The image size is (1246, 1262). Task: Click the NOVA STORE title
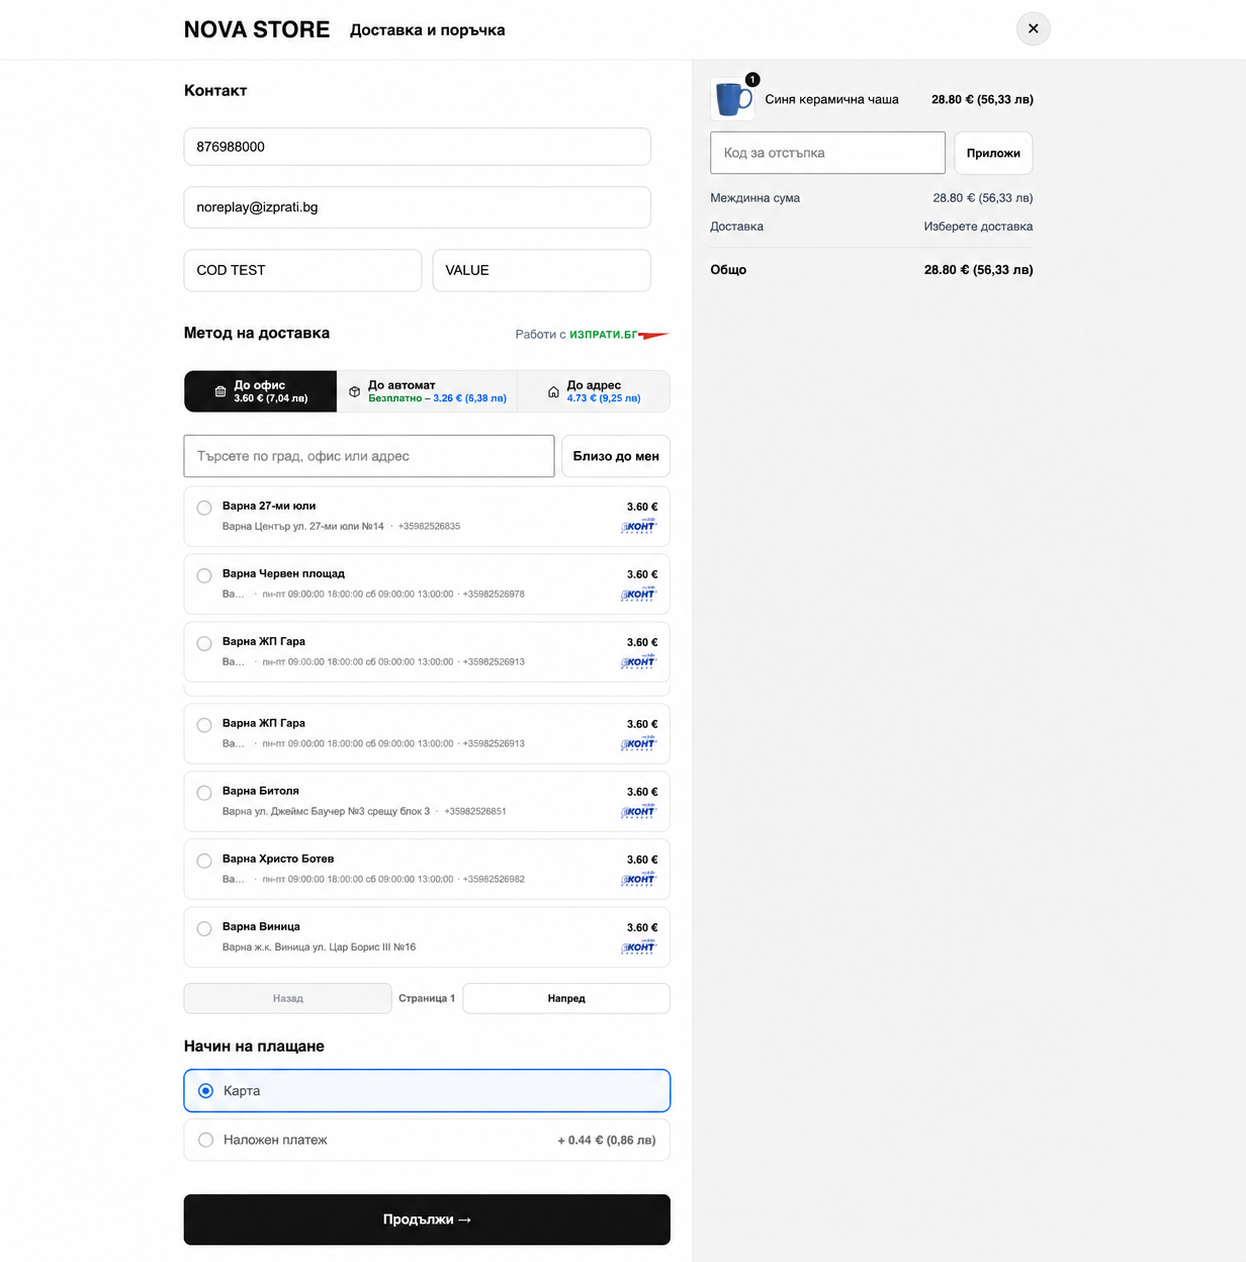[x=257, y=30]
